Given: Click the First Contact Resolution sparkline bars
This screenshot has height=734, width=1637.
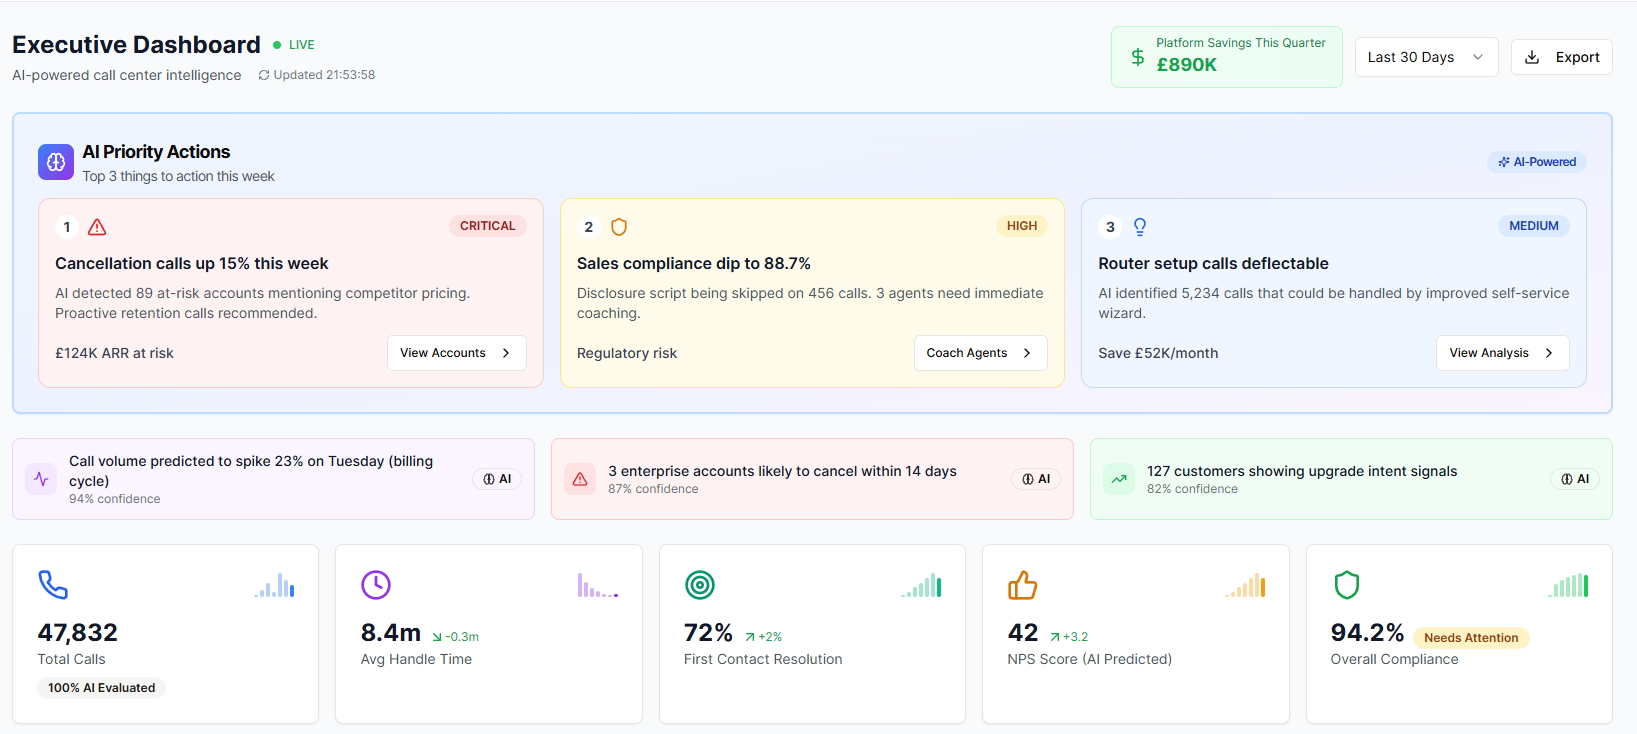Looking at the screenshot, I should click(921, 585).
